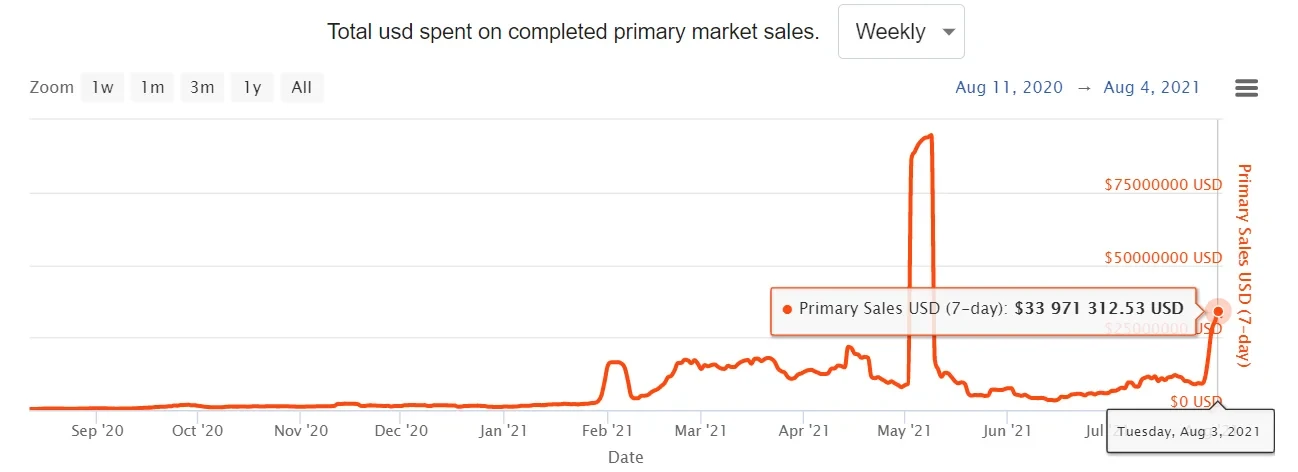Set zoom range to 1m
The height and width of the screenshot is (472, 1298).
click(152, 88)
